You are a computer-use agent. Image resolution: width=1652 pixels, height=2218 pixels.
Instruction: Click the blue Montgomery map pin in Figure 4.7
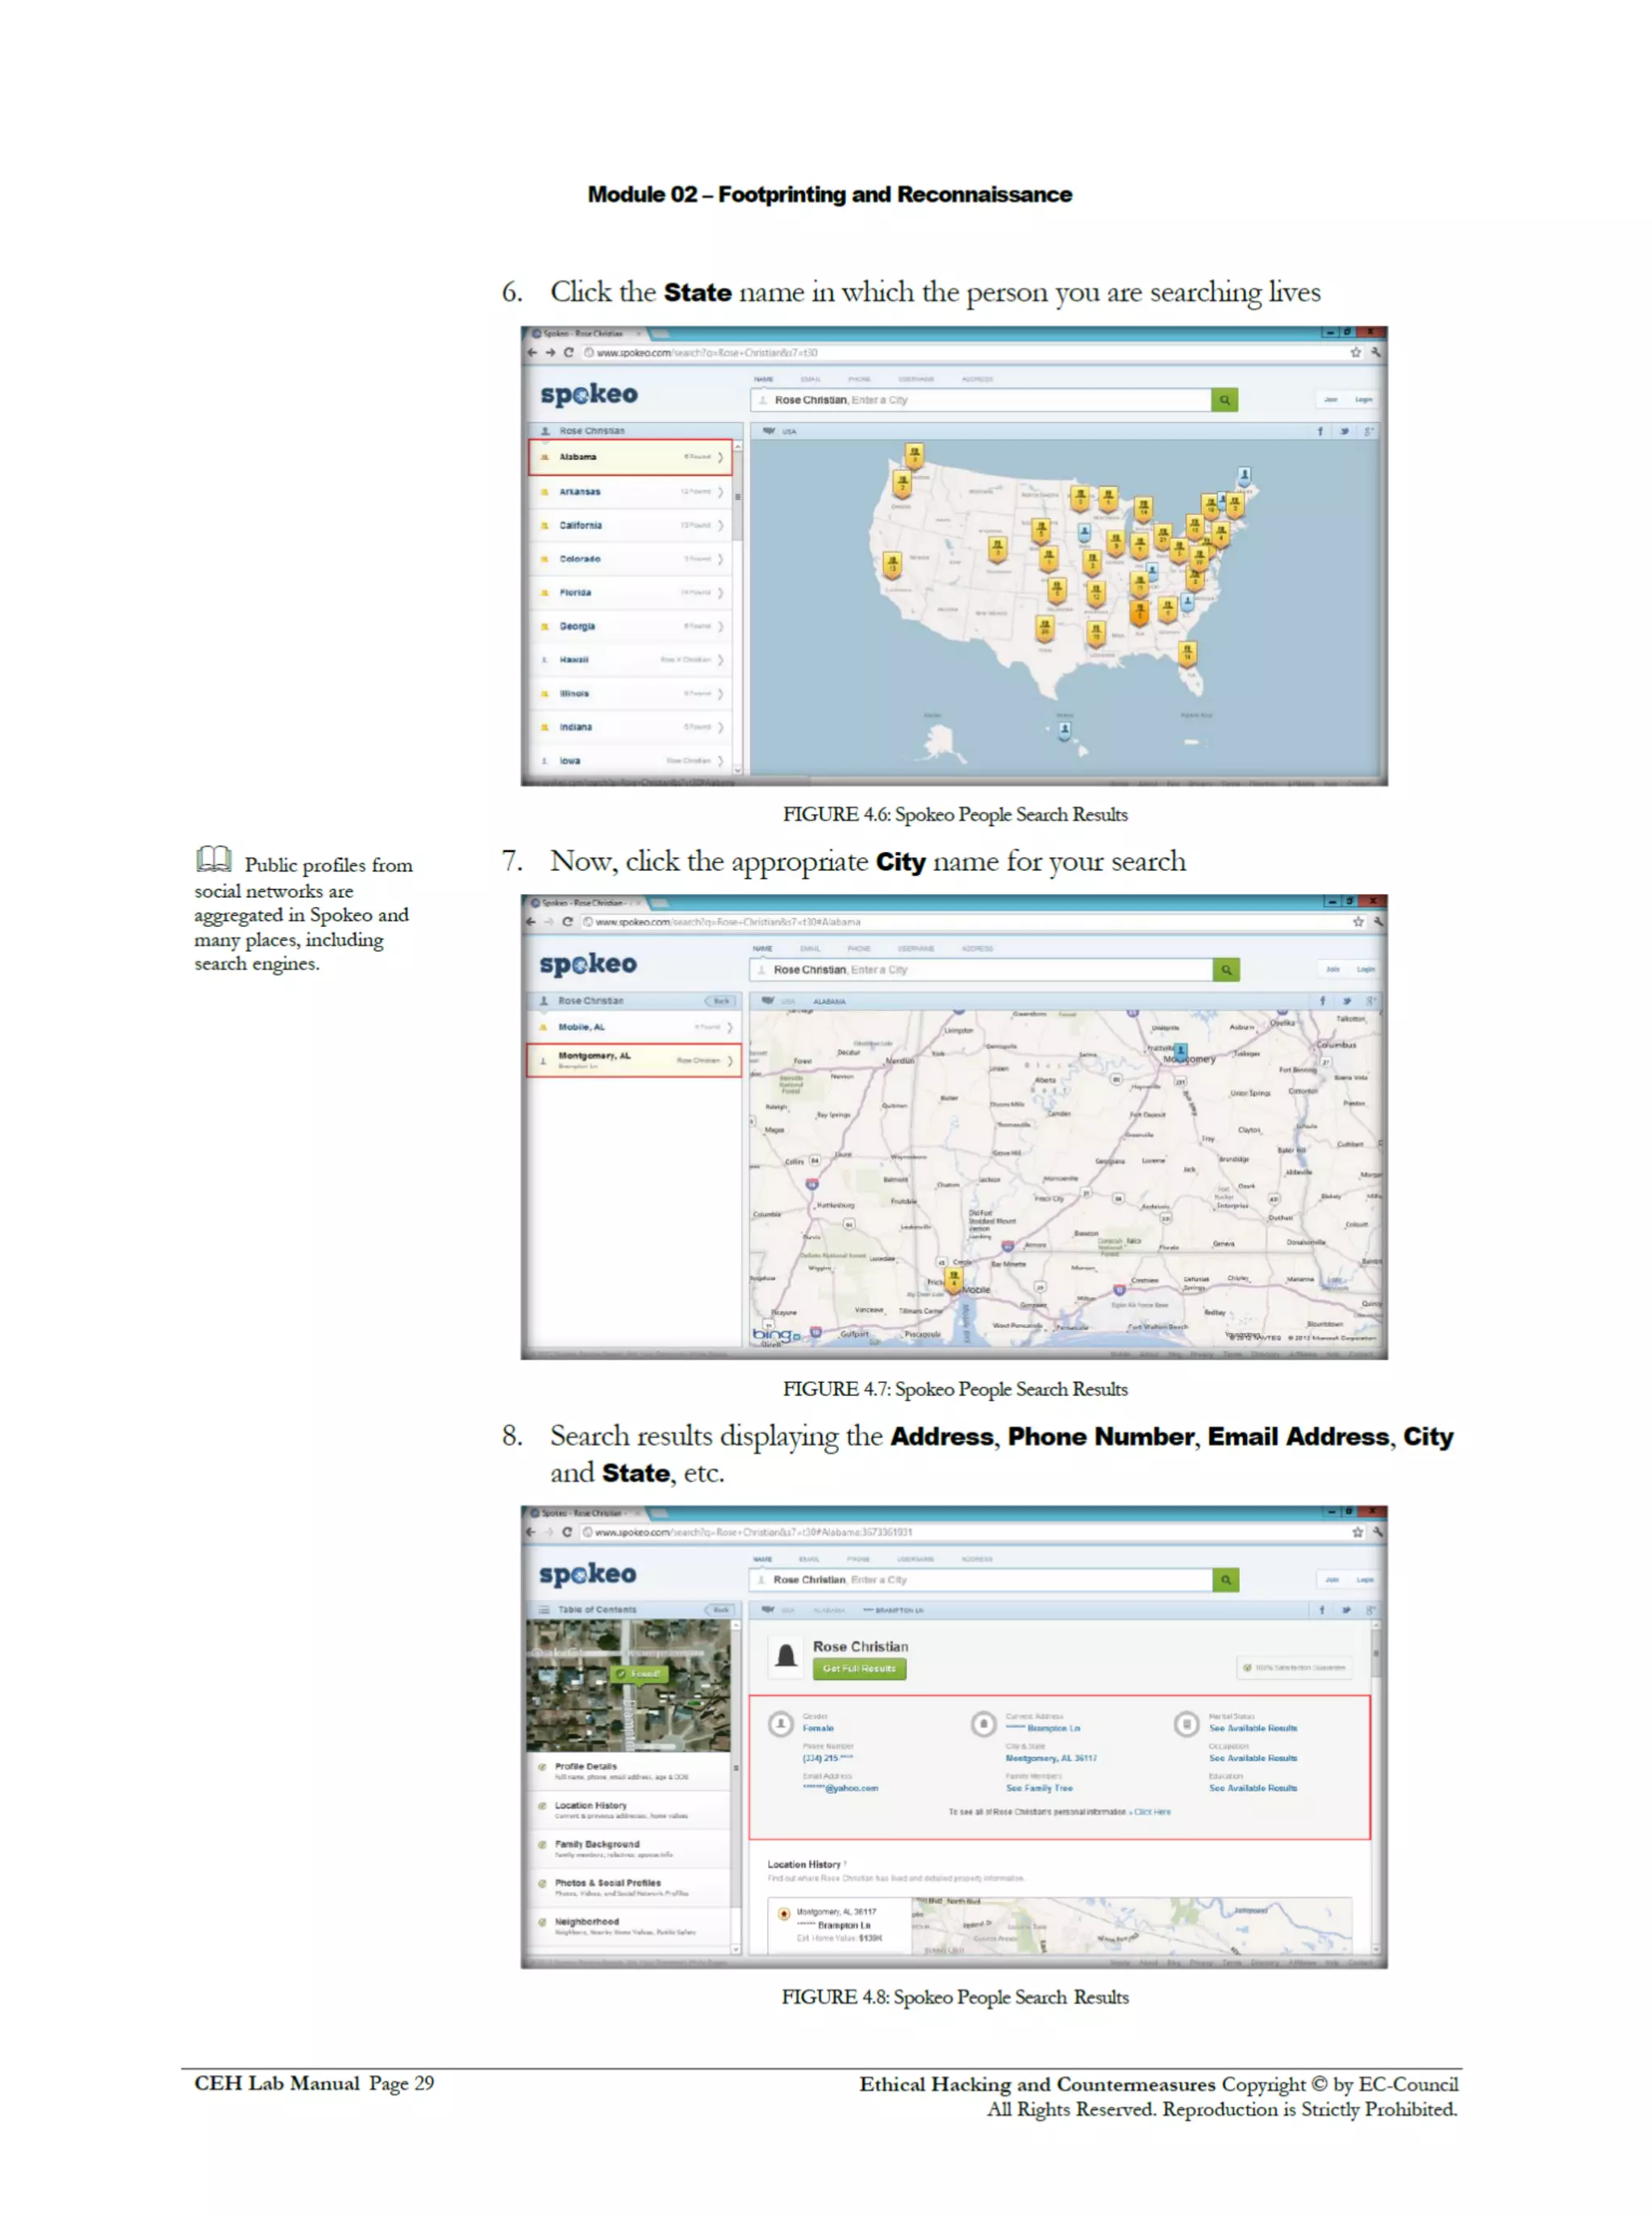point(1181,1052)
